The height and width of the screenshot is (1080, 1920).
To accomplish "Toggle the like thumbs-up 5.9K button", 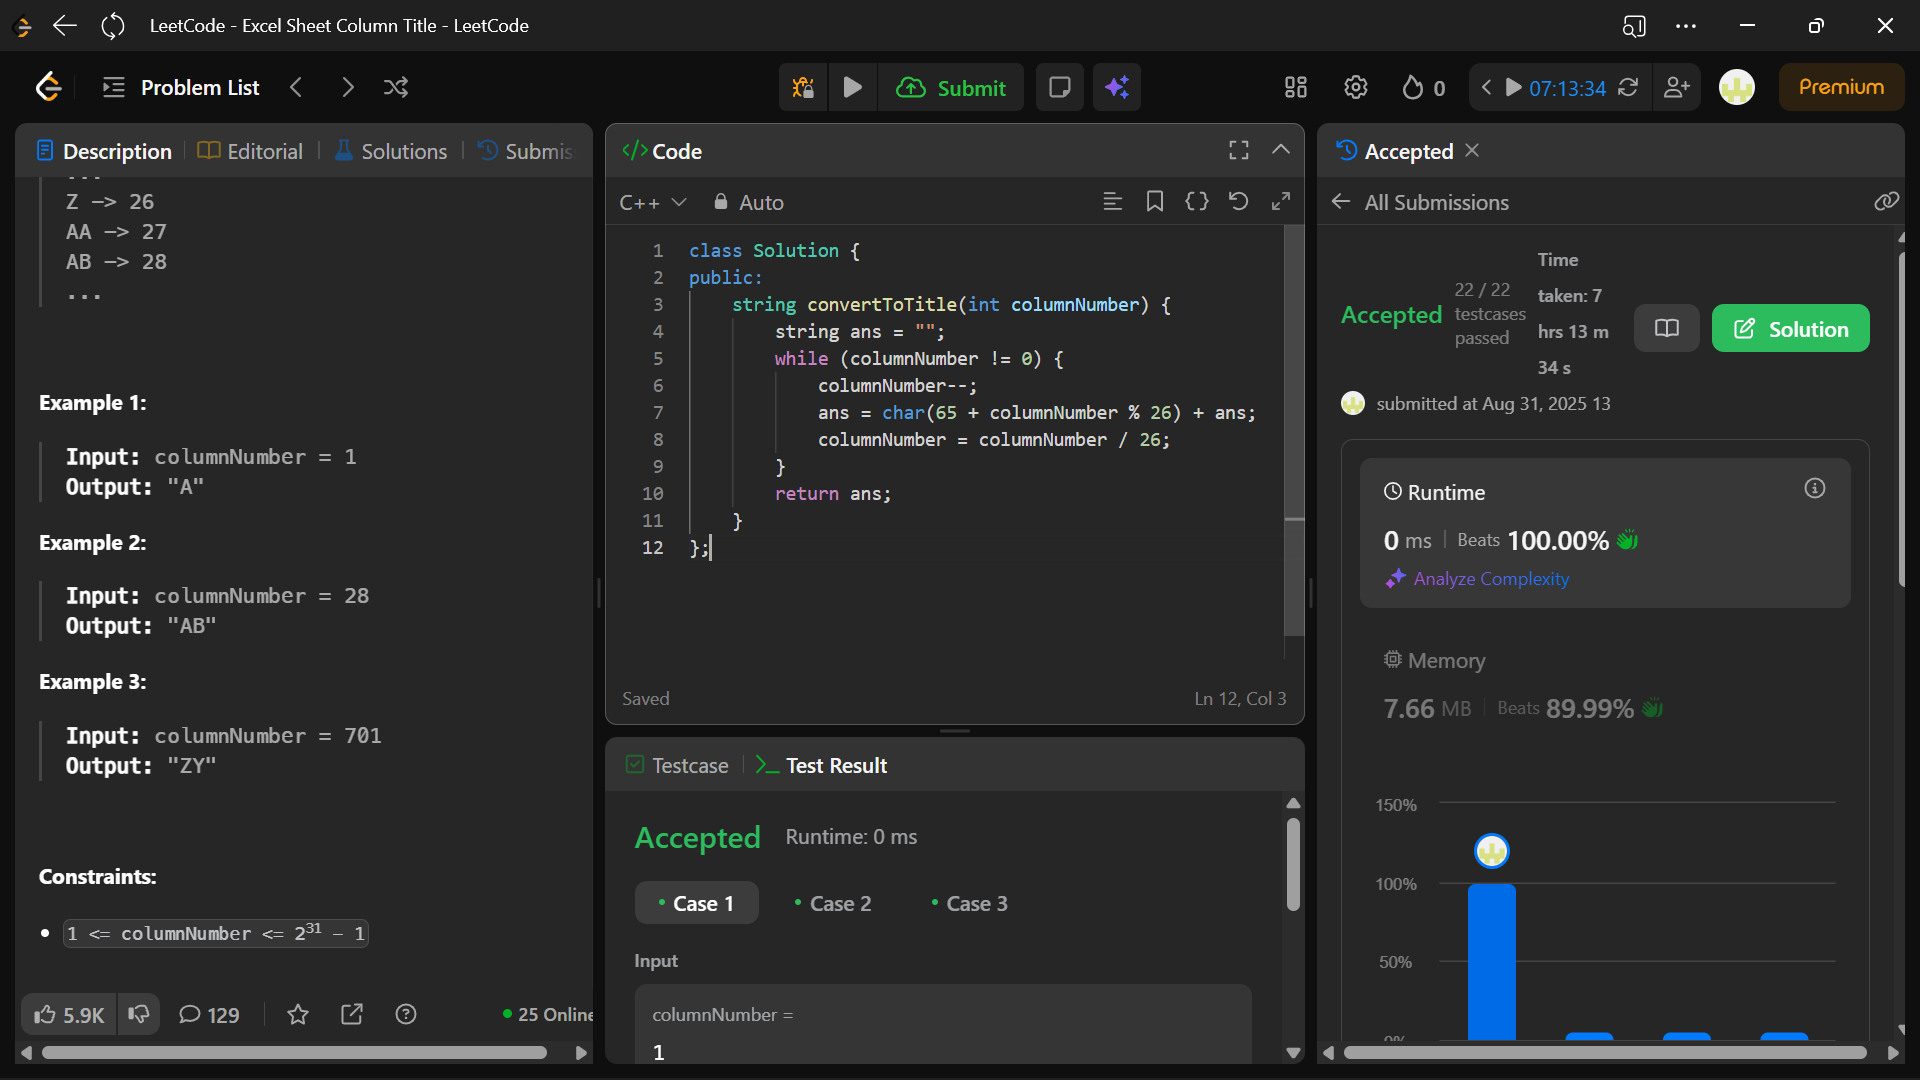I will (x=69, y=1015).
